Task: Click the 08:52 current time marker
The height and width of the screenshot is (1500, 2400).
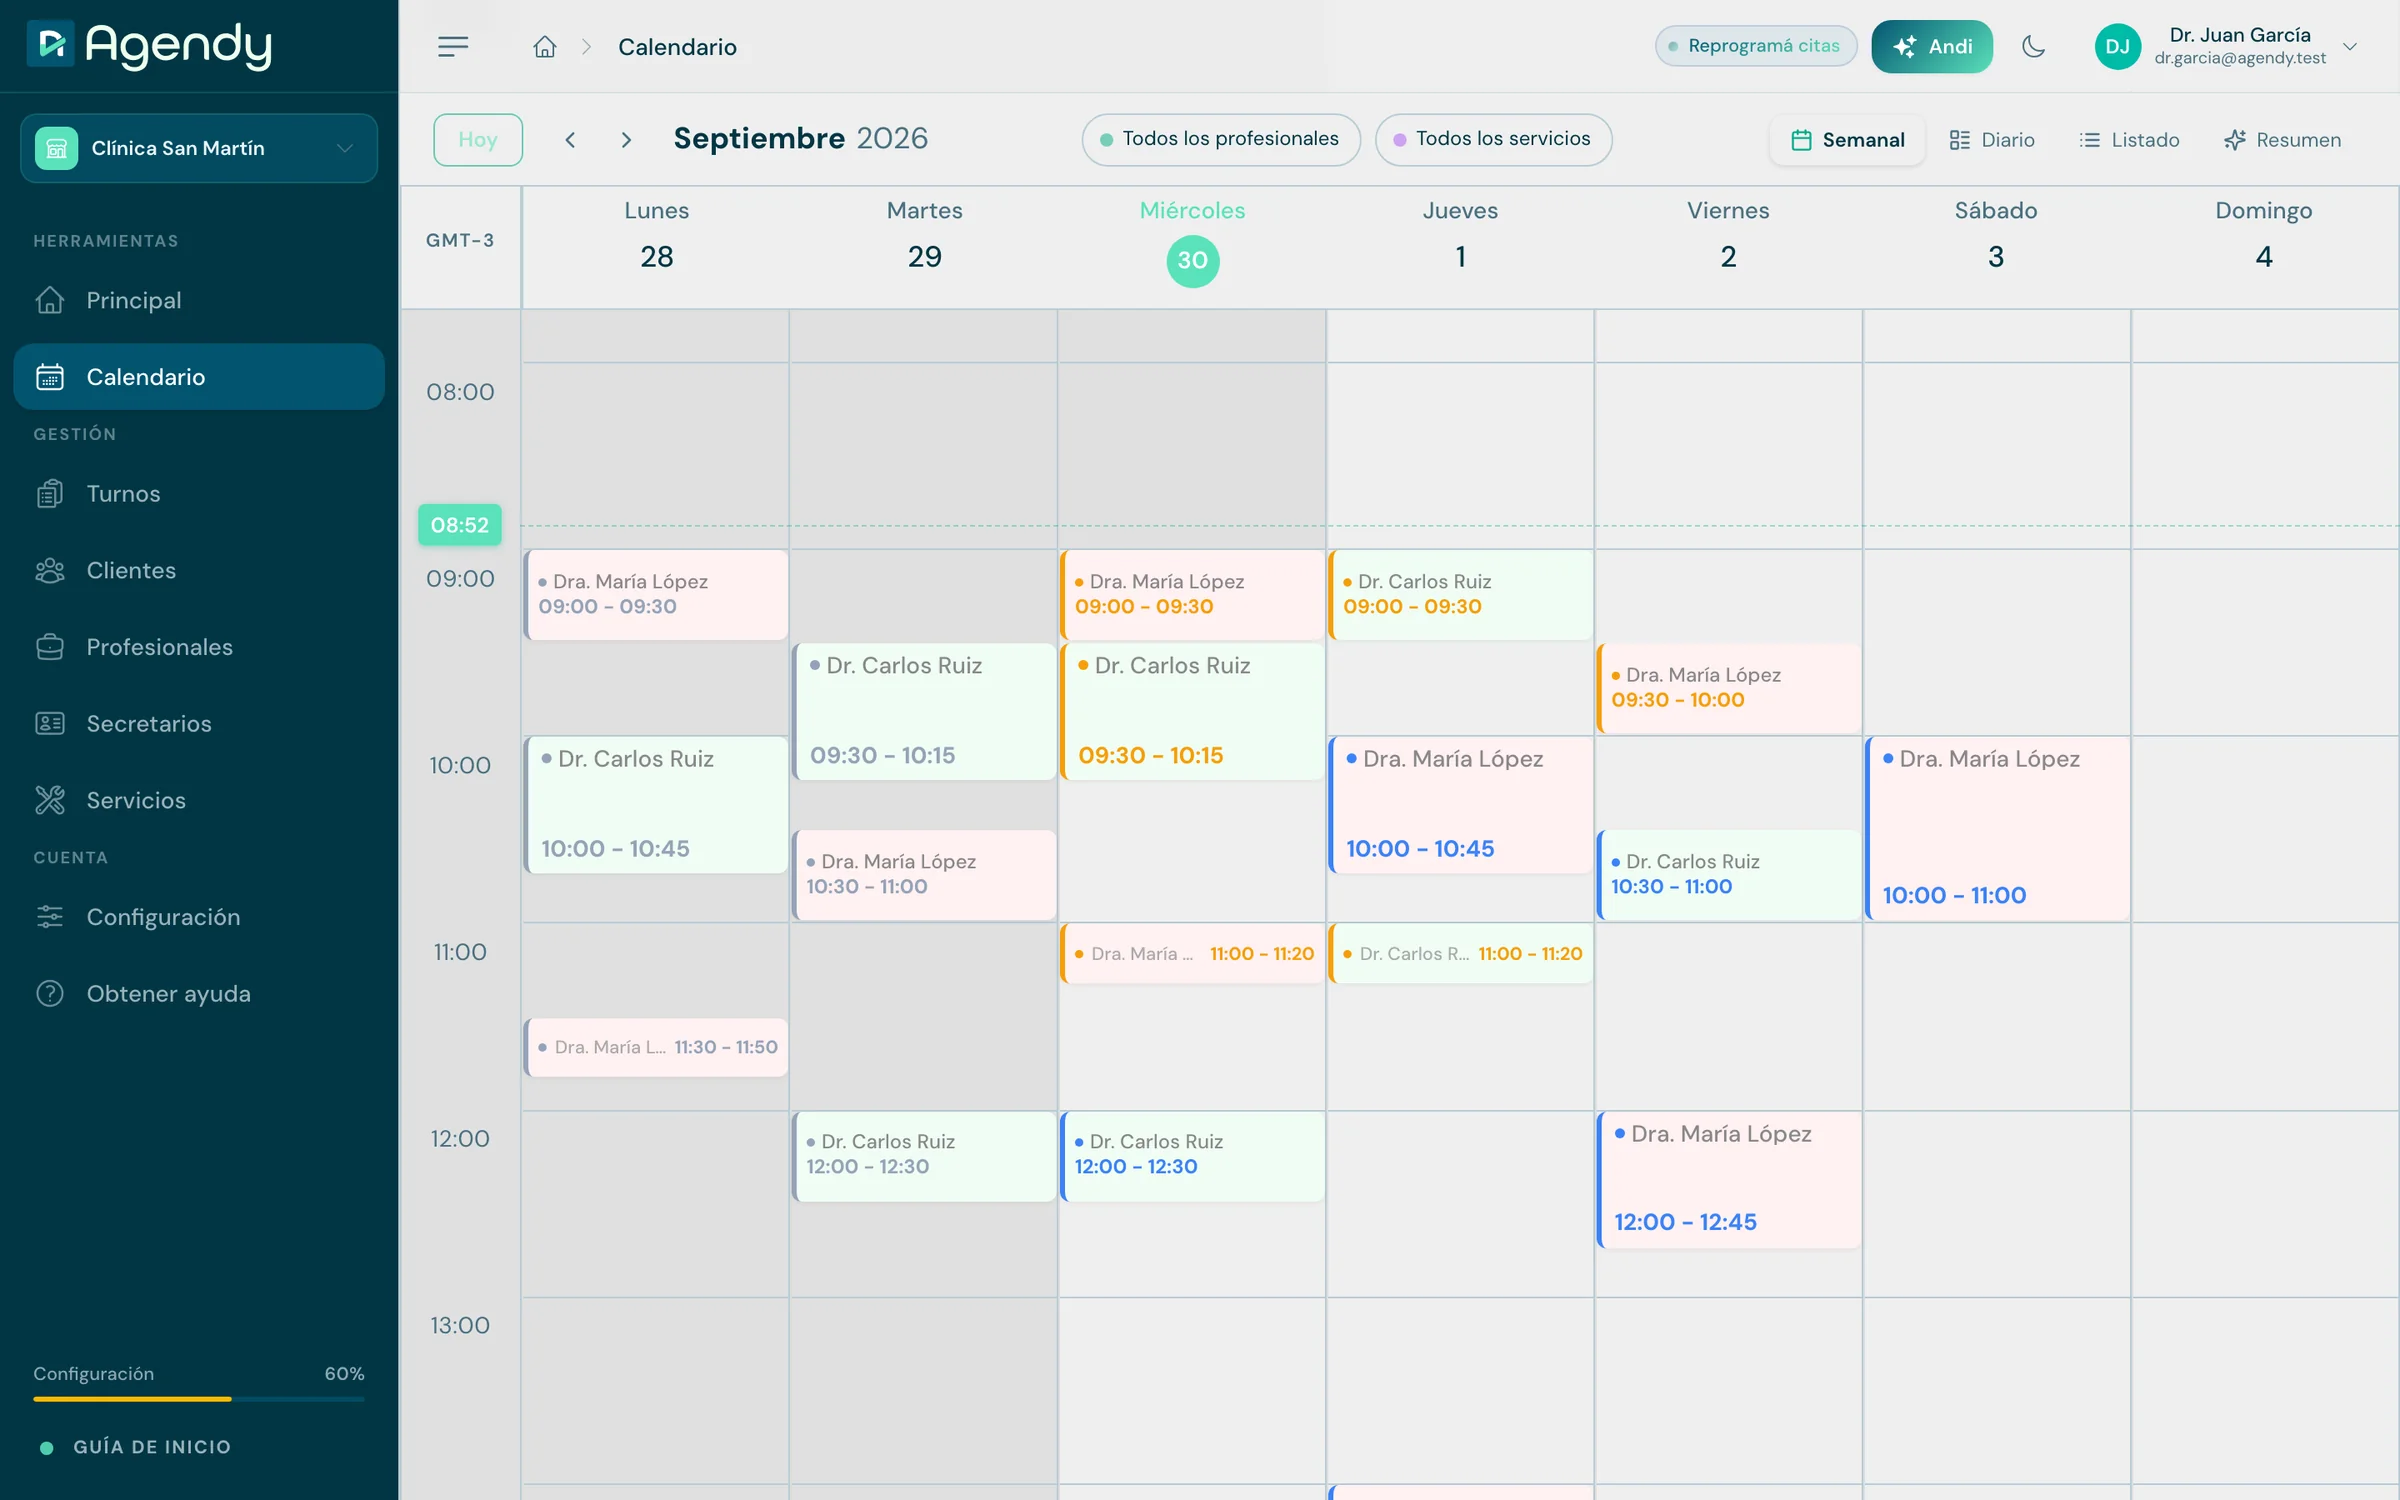Action: point(460,525)
